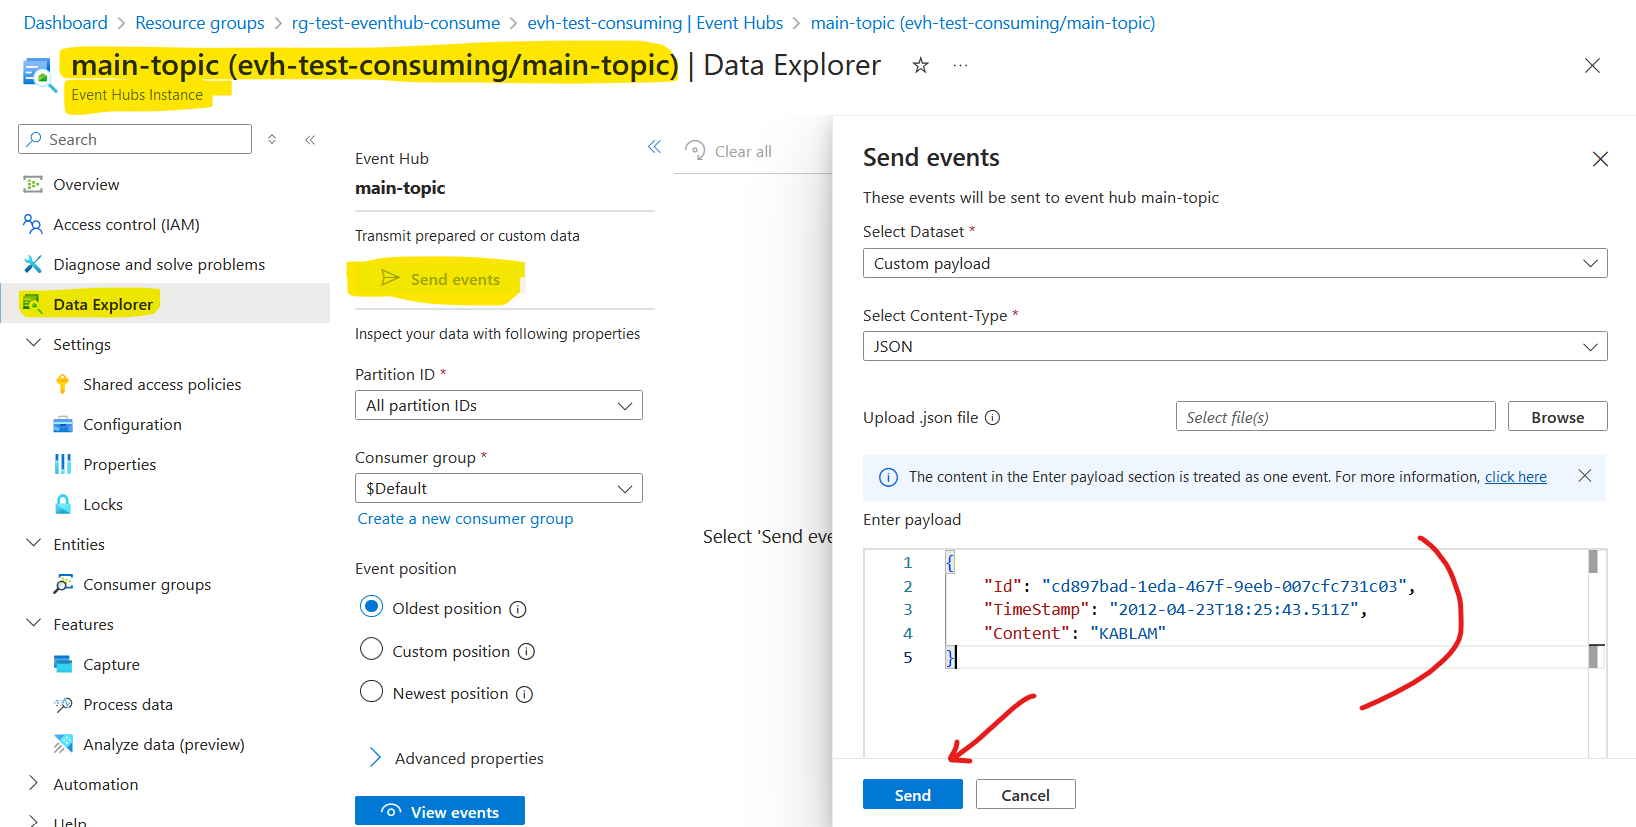Close the Send events panel

1600,159
